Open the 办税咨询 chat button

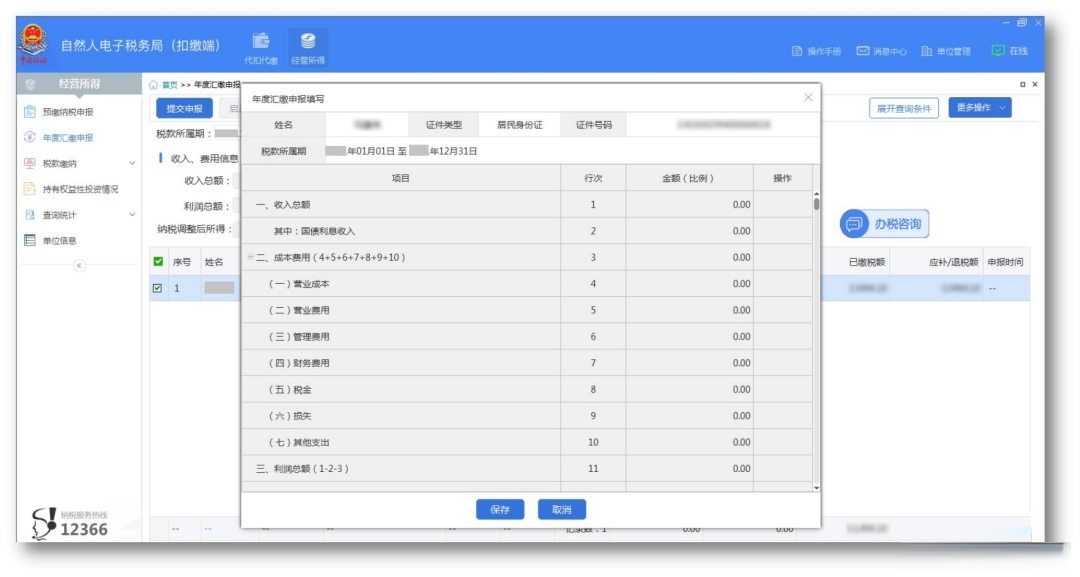pyautogui.click(x=884, y=224)
